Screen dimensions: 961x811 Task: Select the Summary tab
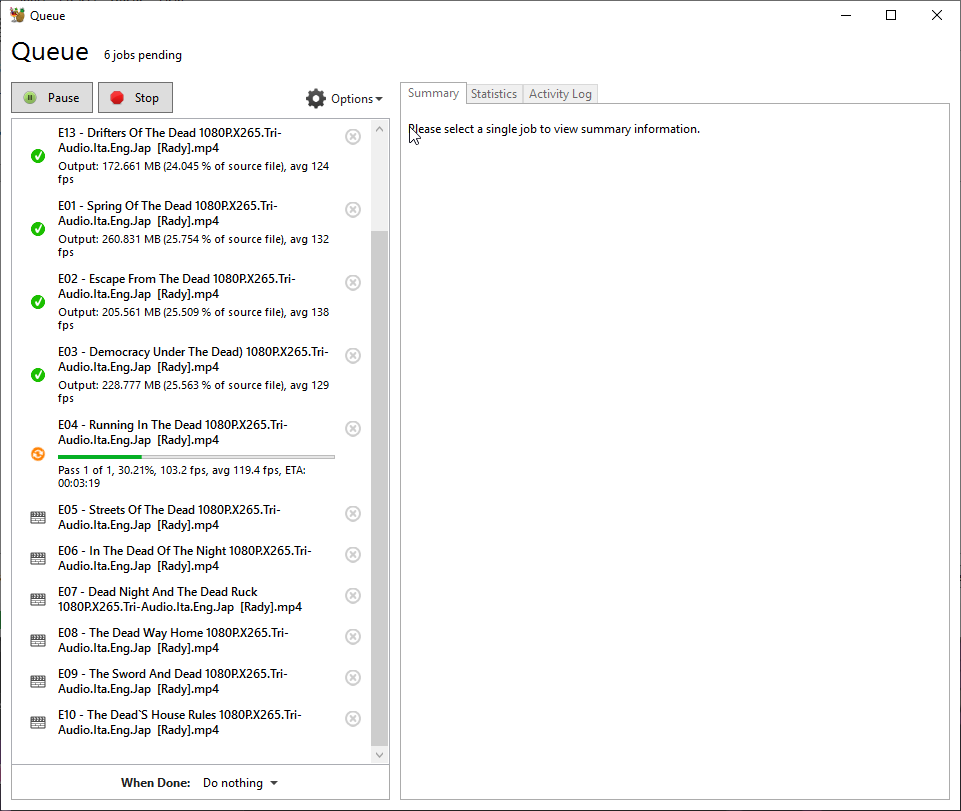tap(433, 93)
